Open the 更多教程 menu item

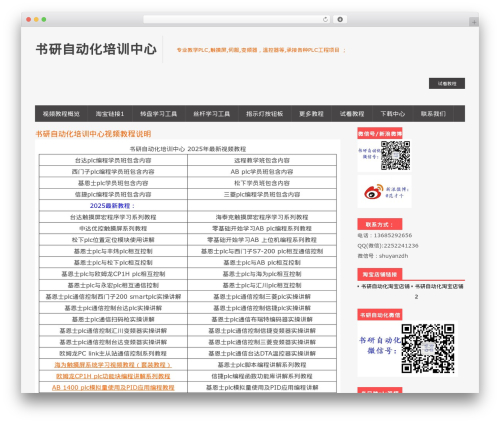pyautogui.click(x=311, y=114)
